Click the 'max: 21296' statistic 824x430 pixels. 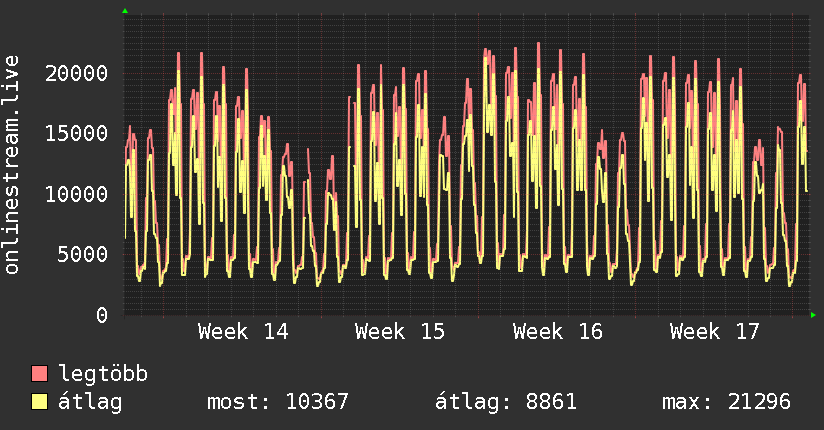point(726,402)
